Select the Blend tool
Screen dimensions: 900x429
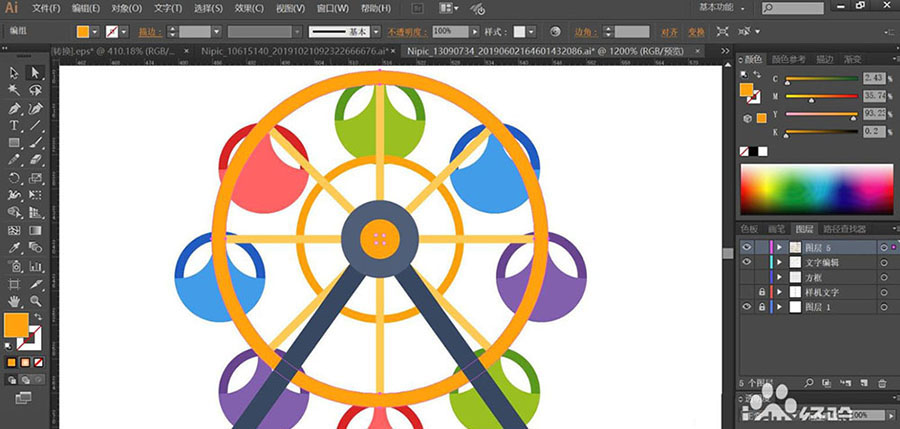click(x=36, y=248)
